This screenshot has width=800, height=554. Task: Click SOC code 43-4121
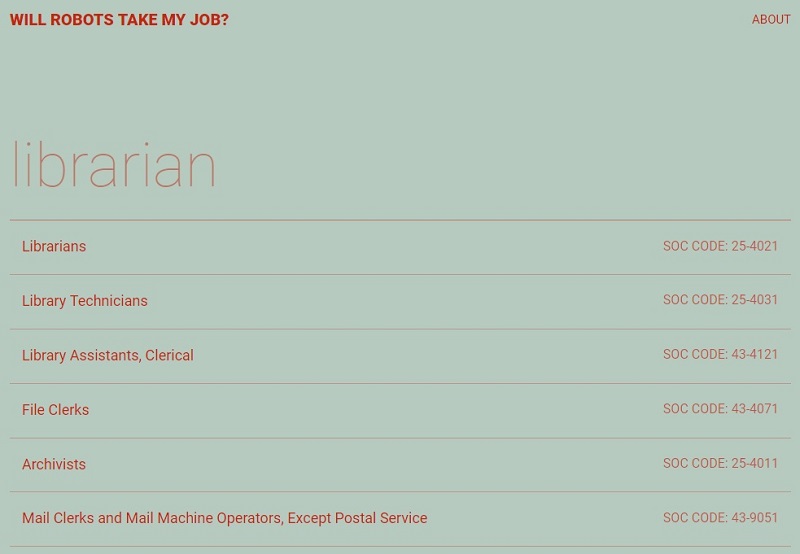point(720,354)
